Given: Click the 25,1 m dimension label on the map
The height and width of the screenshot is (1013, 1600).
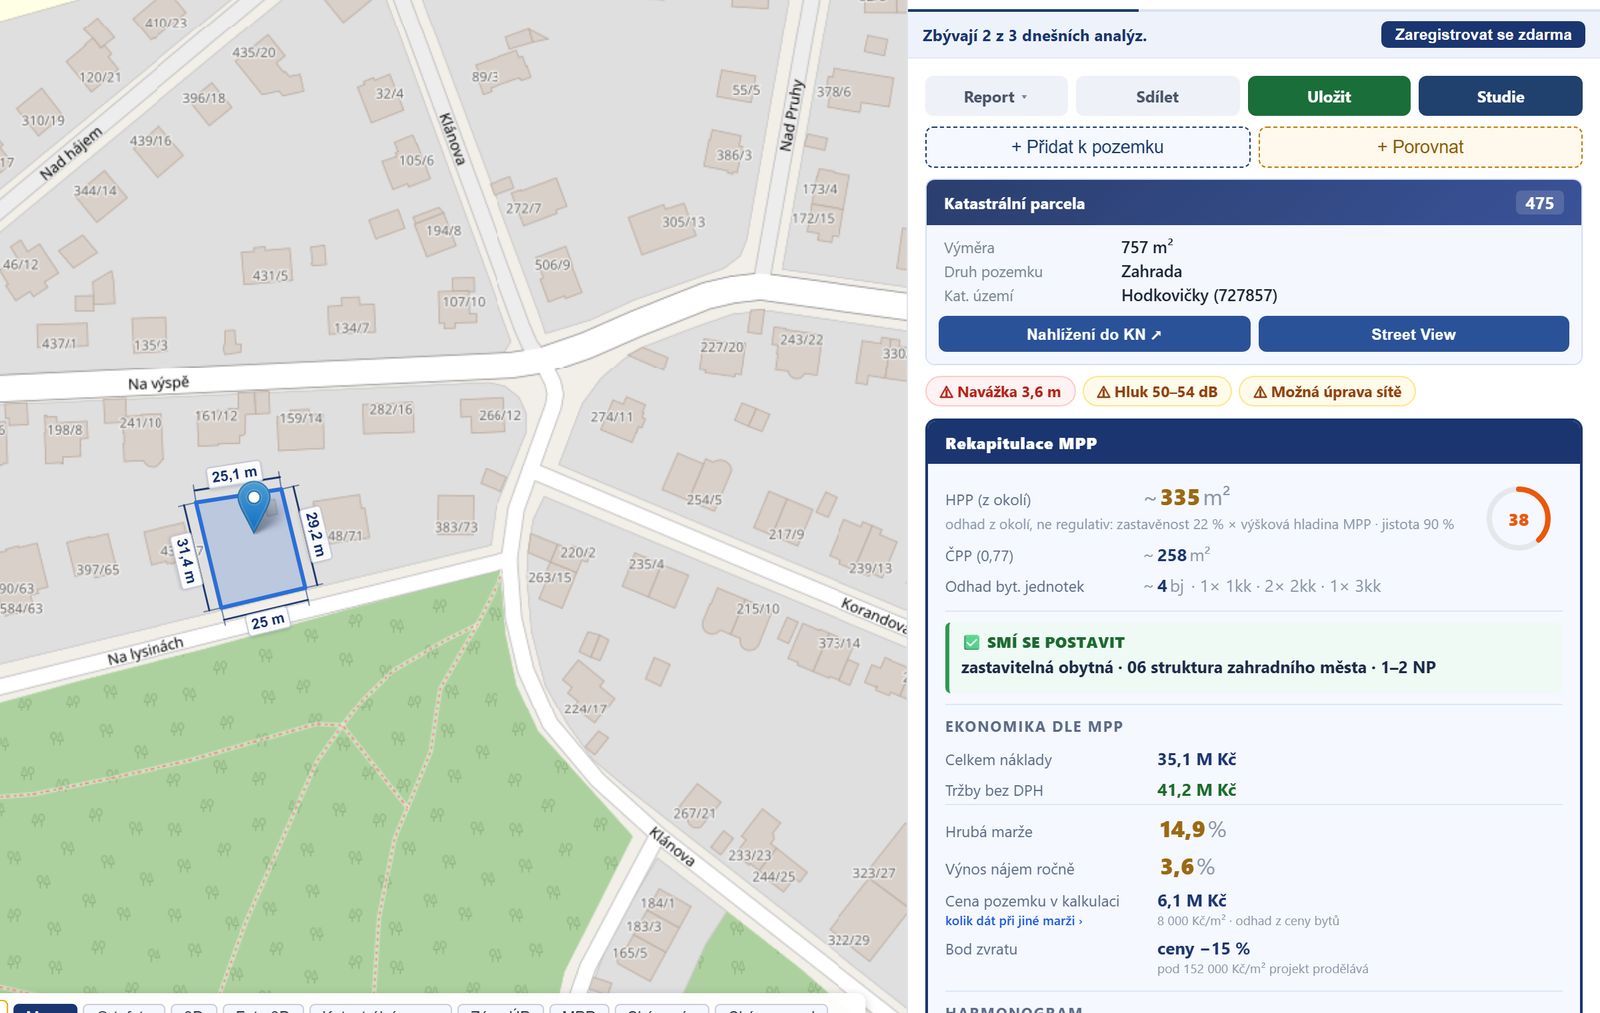Looking at the screenshot, I should point(234,474).
